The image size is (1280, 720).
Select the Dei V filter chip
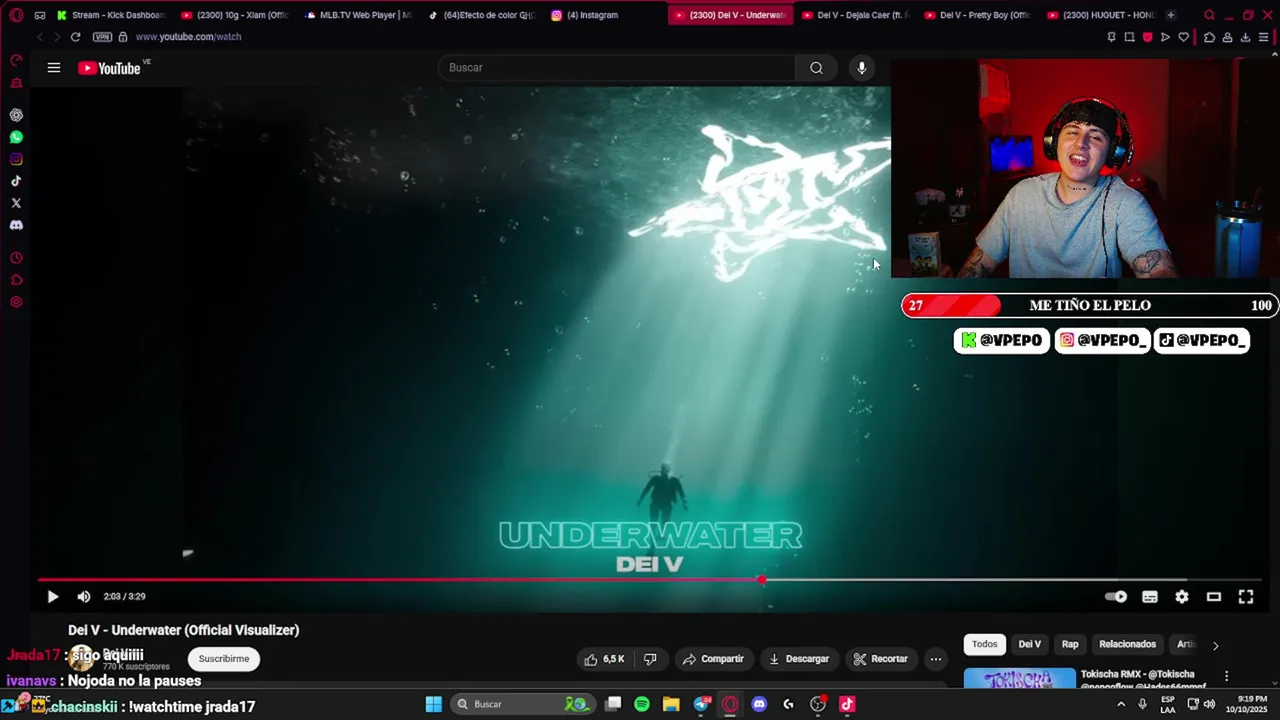1029,645
